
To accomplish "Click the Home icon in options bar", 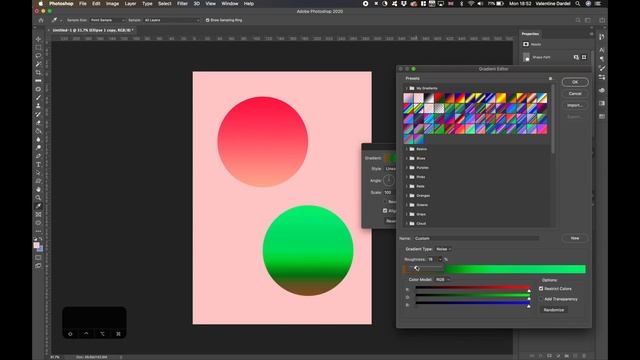I will point(41,20).
